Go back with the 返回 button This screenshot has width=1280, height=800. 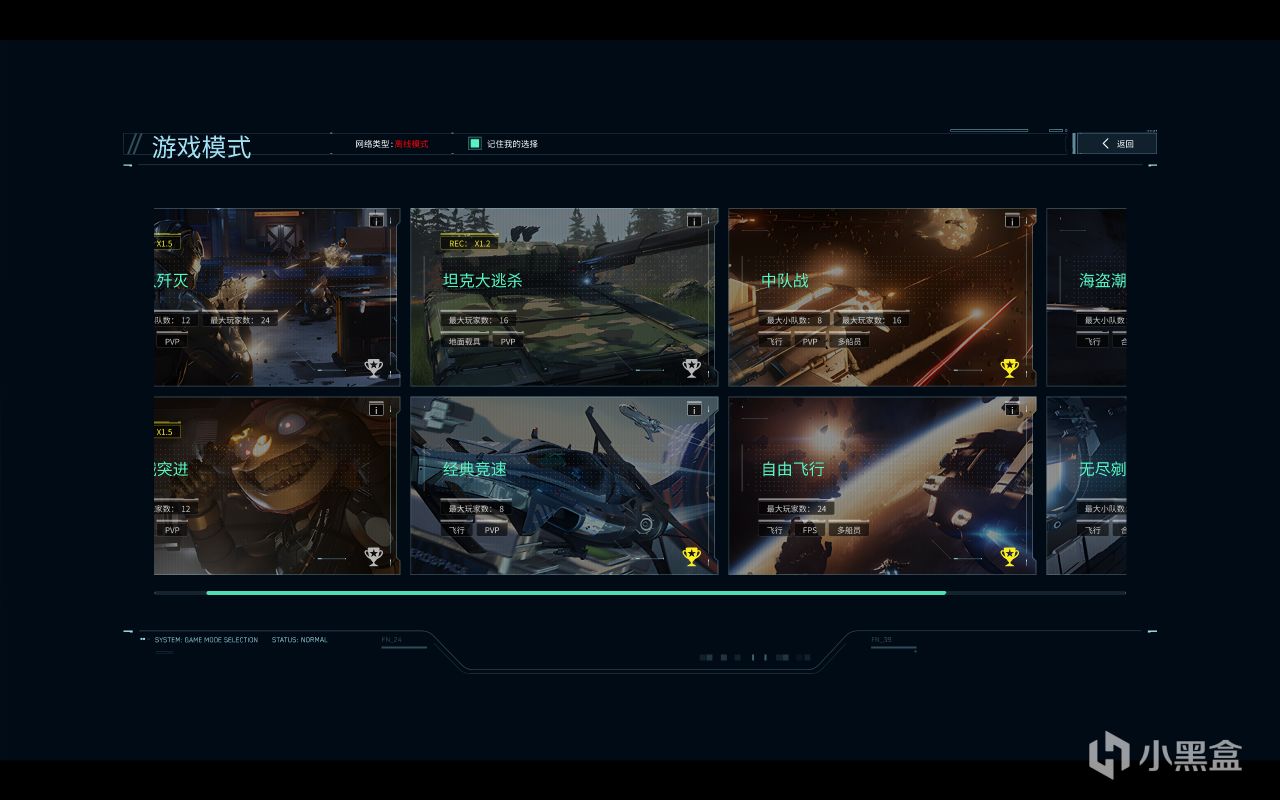click(1116, 144)
